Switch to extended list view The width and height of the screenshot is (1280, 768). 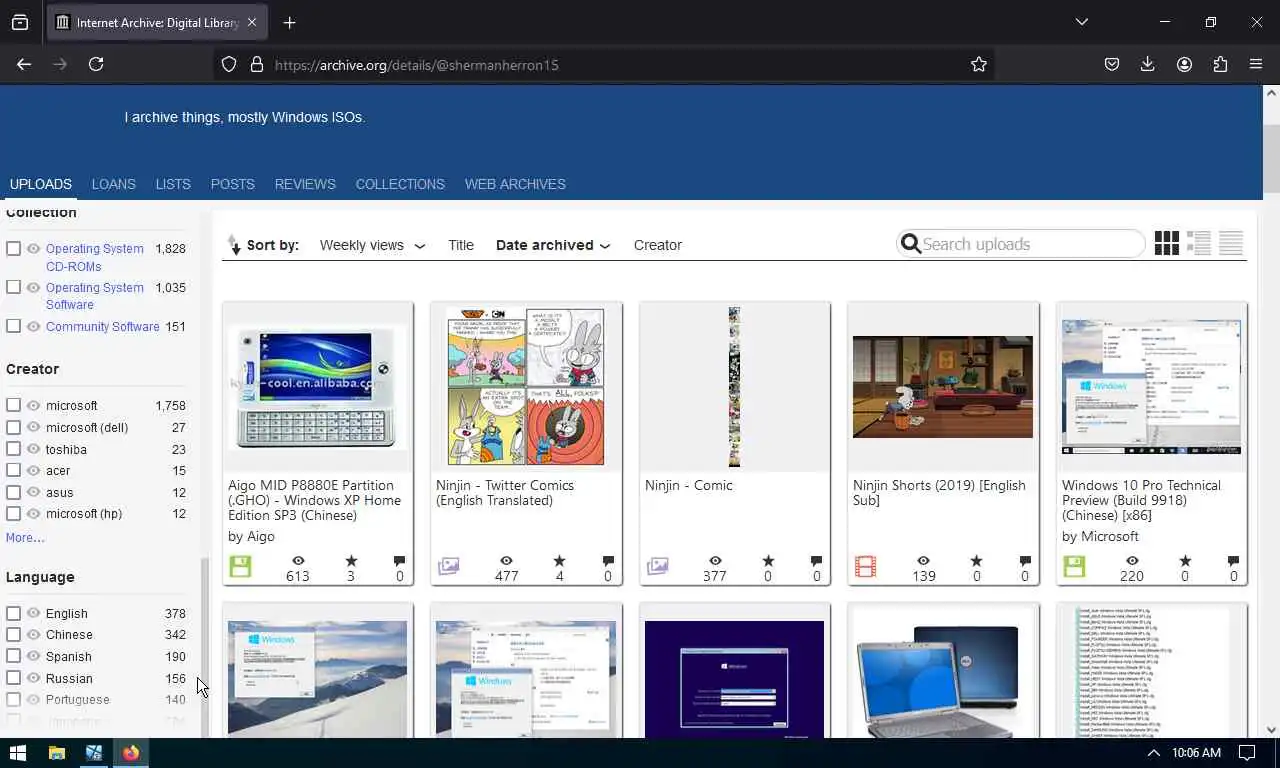point(1199,243)
